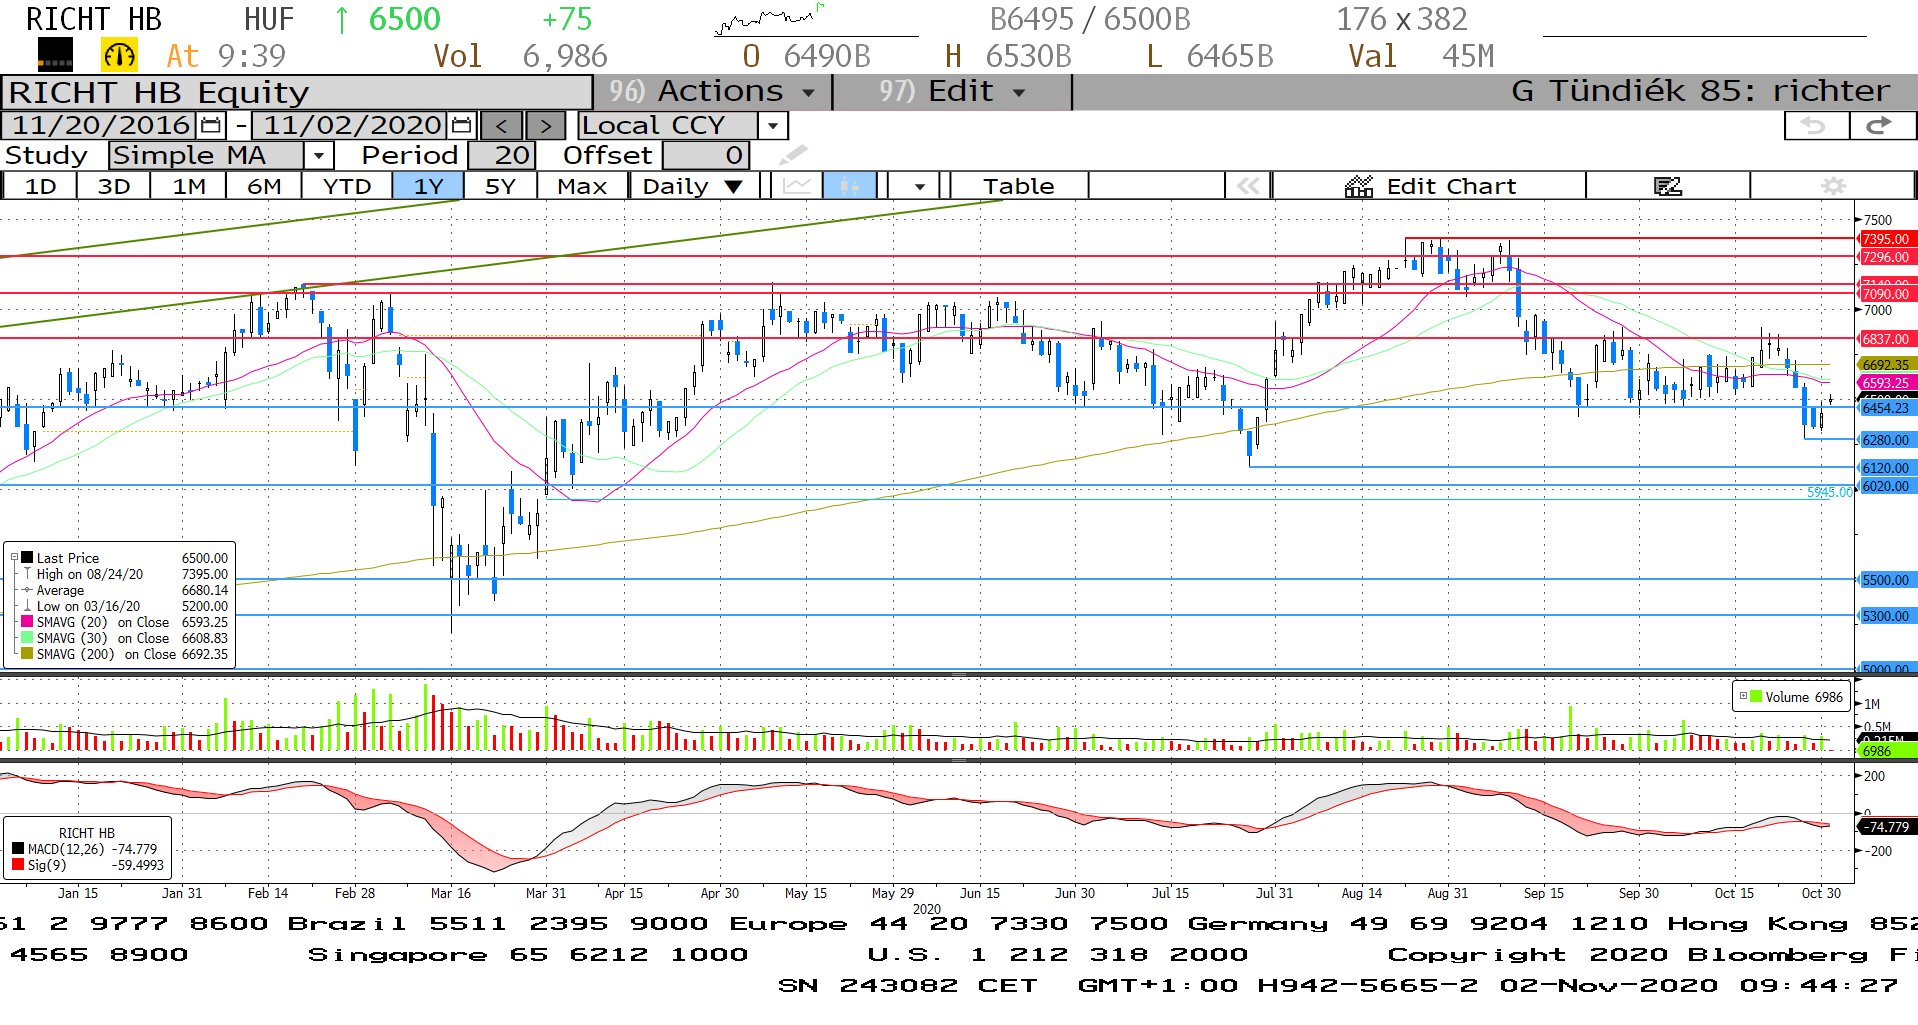Click the G Tündiék 85: richter title
1918x1025 pixels.
[x=1700, y=92]
